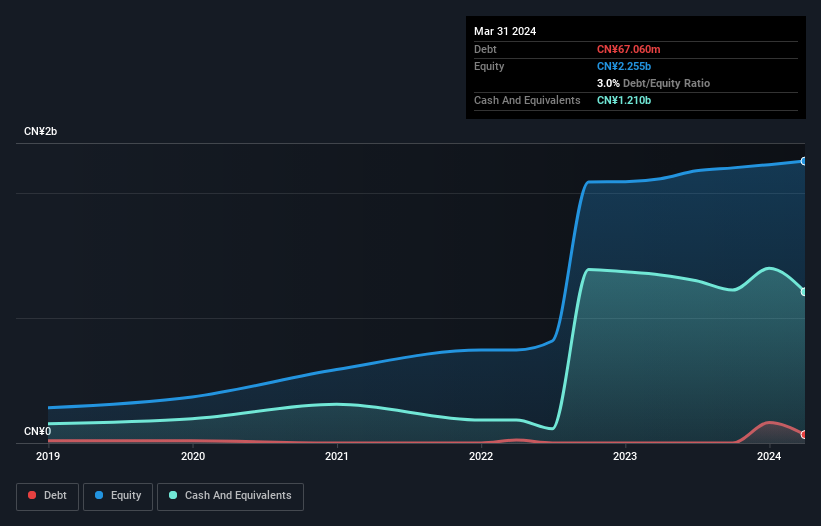
Task: Click the 2019 x-axis label
Action: point(48,456)
